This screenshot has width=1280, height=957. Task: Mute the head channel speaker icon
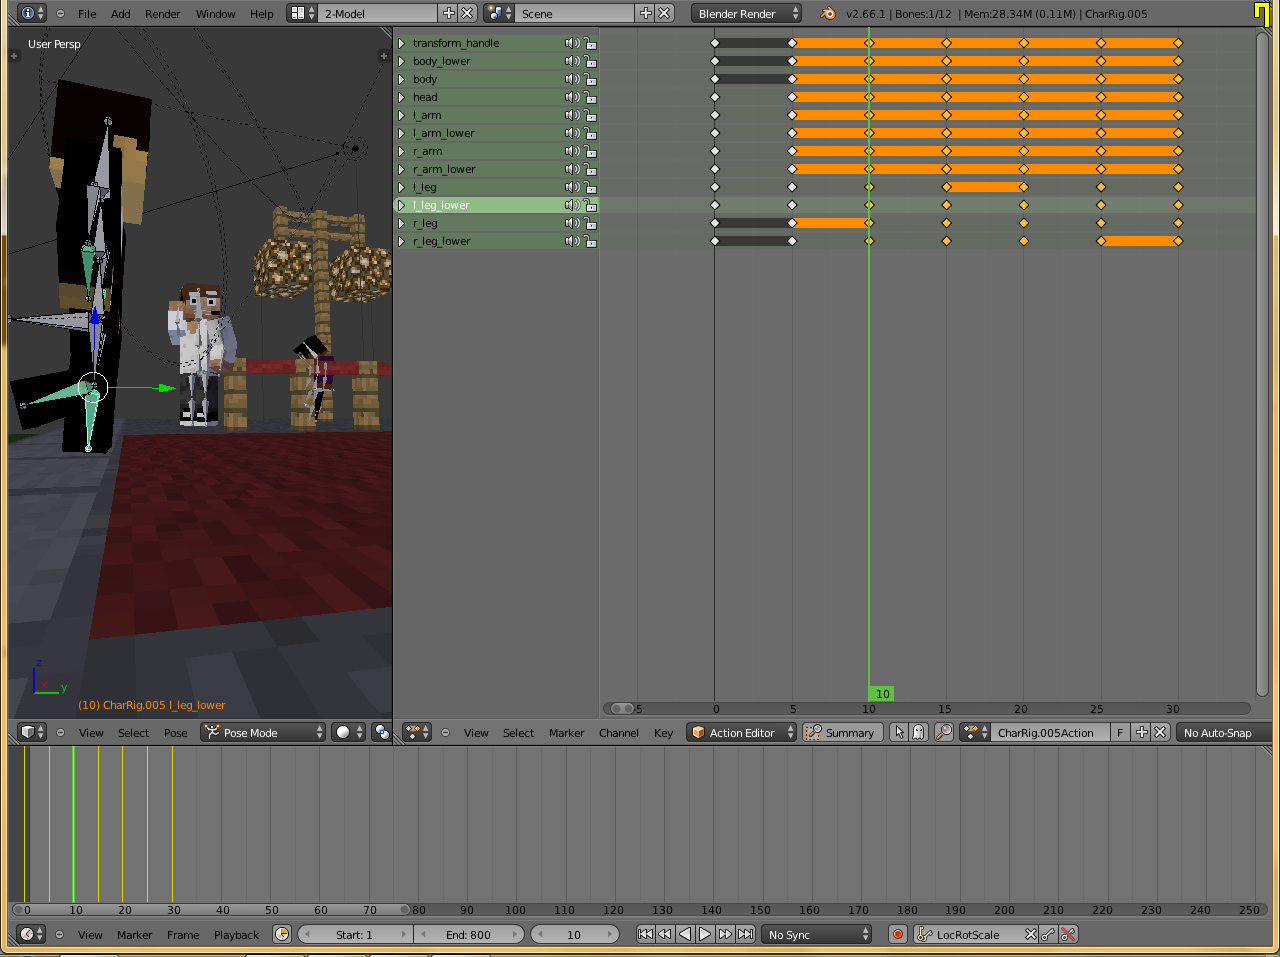(572, 97)
